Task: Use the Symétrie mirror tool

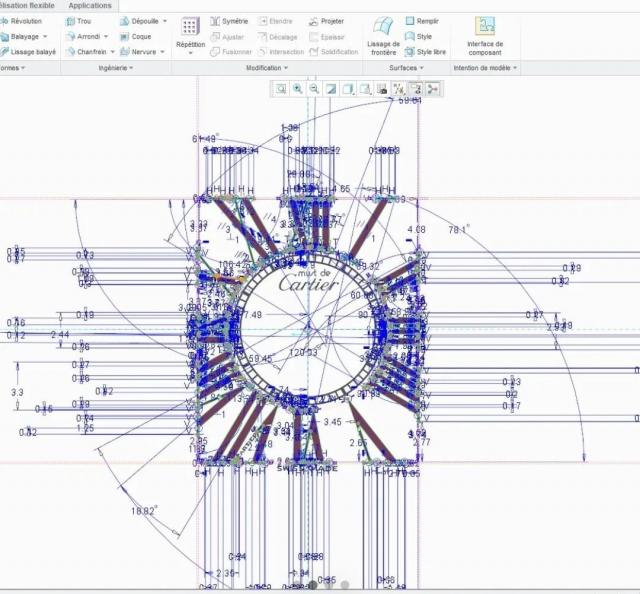Action: click(x=229, y=21)
